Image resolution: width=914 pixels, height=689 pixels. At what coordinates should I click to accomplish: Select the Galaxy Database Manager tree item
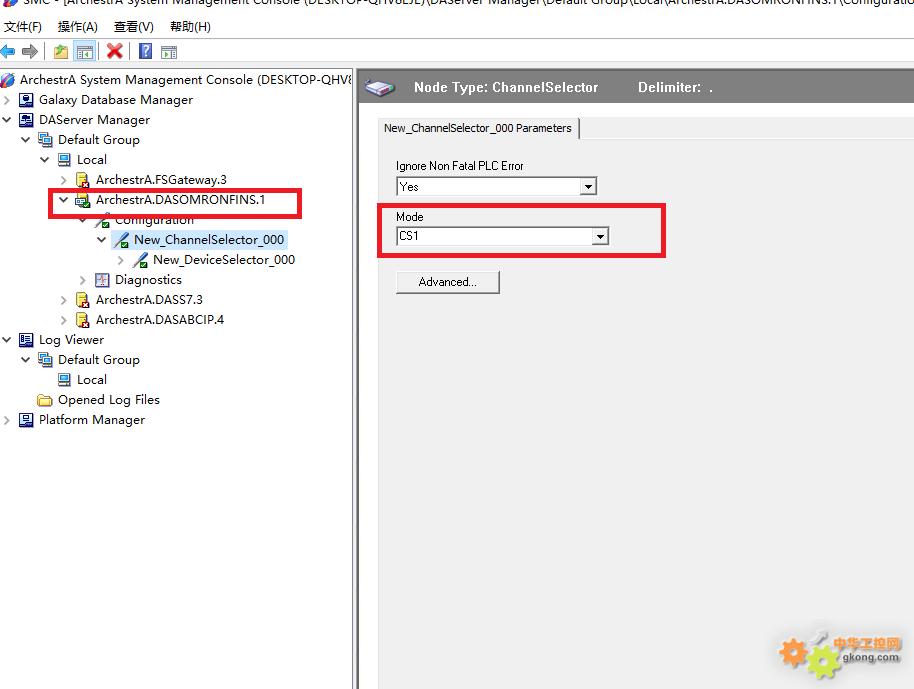pyautogui.click(x=115, y=100)
